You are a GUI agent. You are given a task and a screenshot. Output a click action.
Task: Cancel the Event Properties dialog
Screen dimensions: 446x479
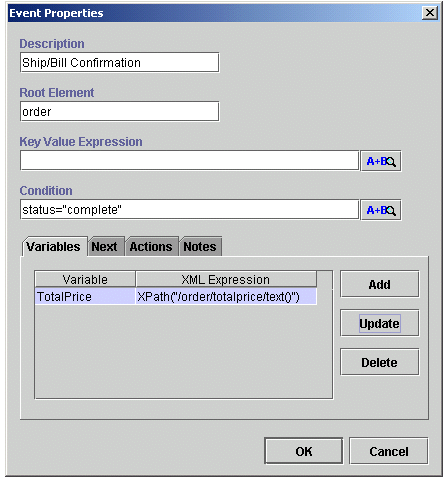pos(388,451)
